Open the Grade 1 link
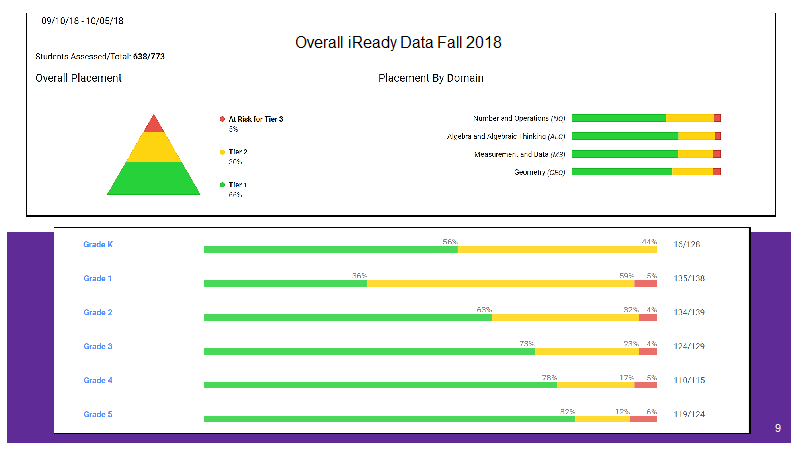This screenshot has height=450, width=800. pos(97,278)
